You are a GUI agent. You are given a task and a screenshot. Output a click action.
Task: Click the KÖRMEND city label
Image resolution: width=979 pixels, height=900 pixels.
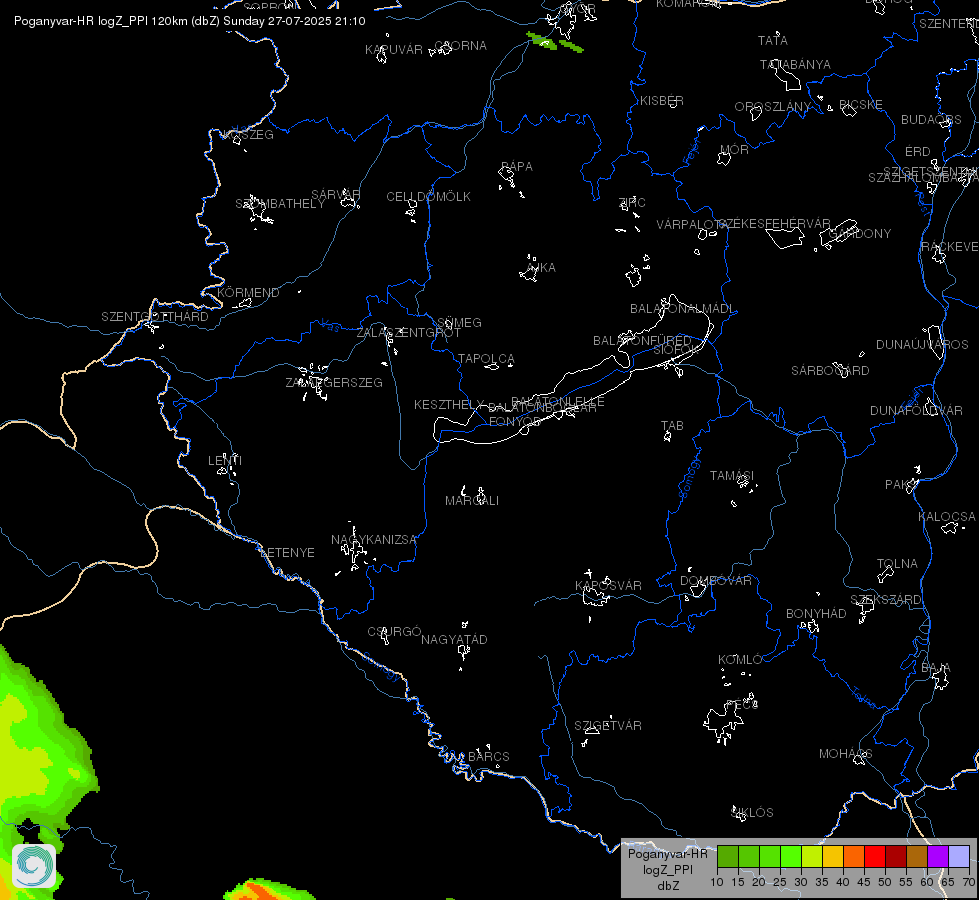248,292
